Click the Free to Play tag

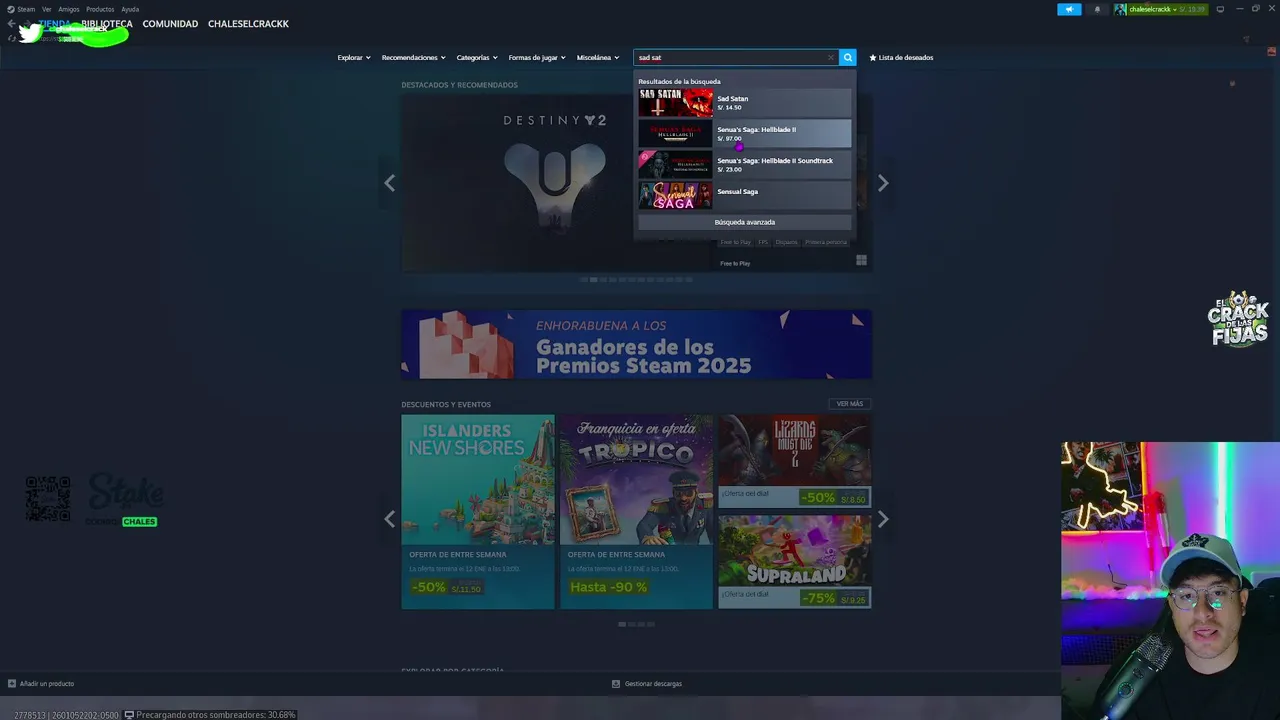pos(735,242)
